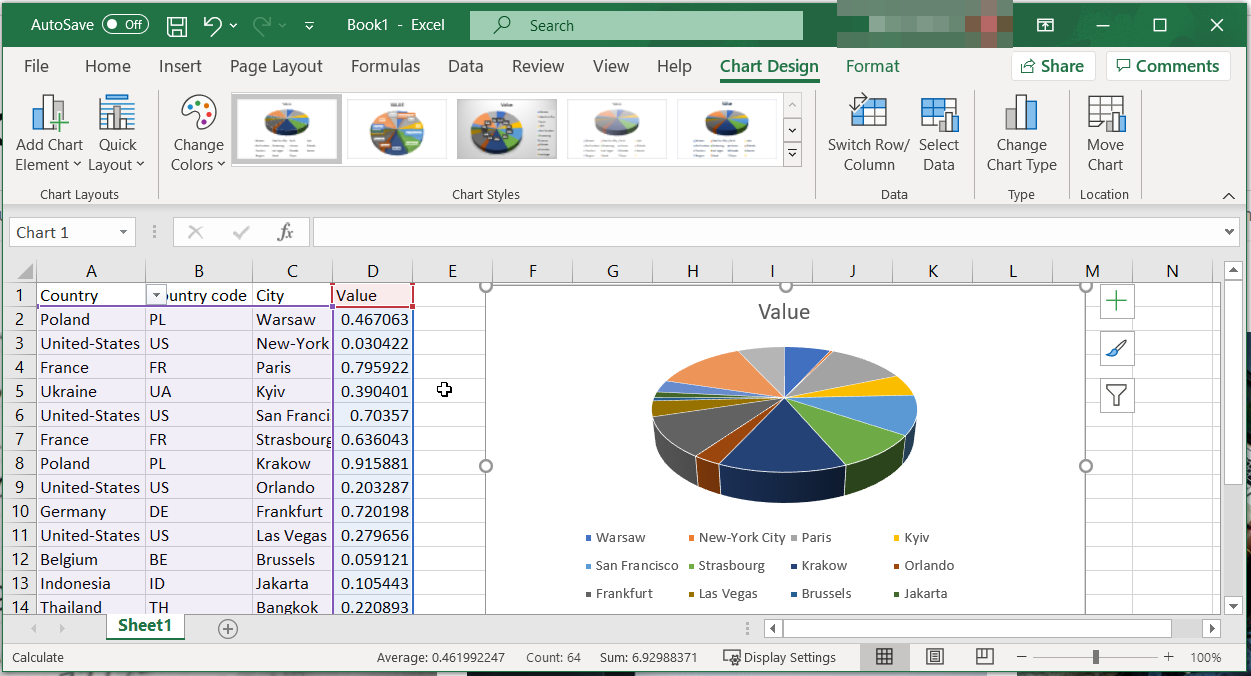Open the Formulas ribbon tab

click(x=385, y=66)
